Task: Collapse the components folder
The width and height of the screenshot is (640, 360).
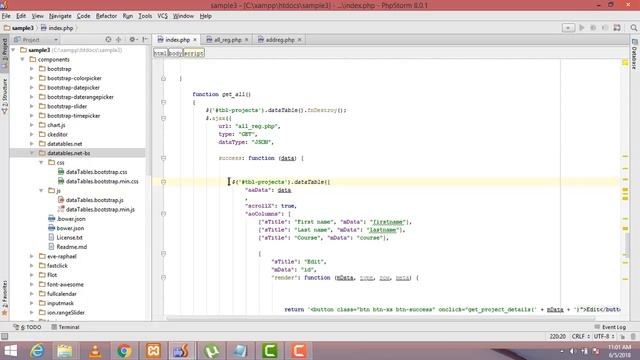Action: click(23, 59)
